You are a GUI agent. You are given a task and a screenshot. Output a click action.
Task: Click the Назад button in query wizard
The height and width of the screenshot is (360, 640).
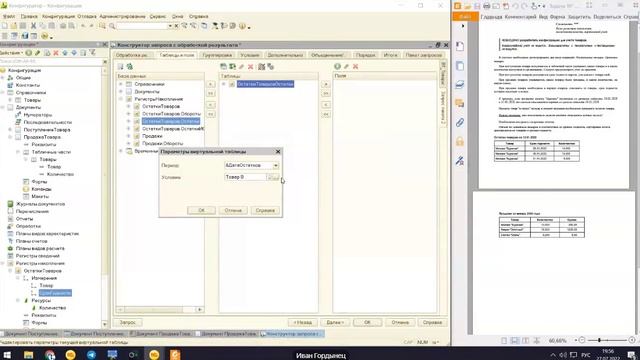tap(302, 322)
